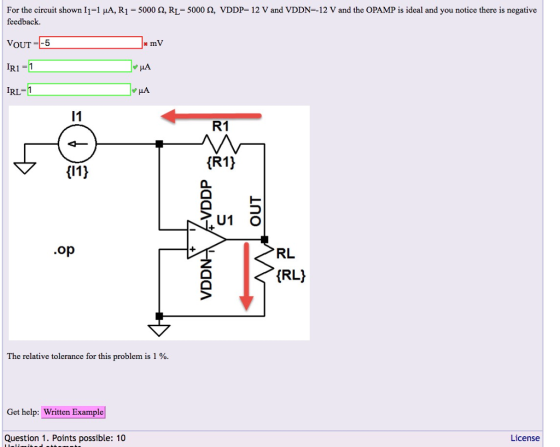Click the circuit schematic image
This screenshot has height=447, width=560.
pos(159,223)
